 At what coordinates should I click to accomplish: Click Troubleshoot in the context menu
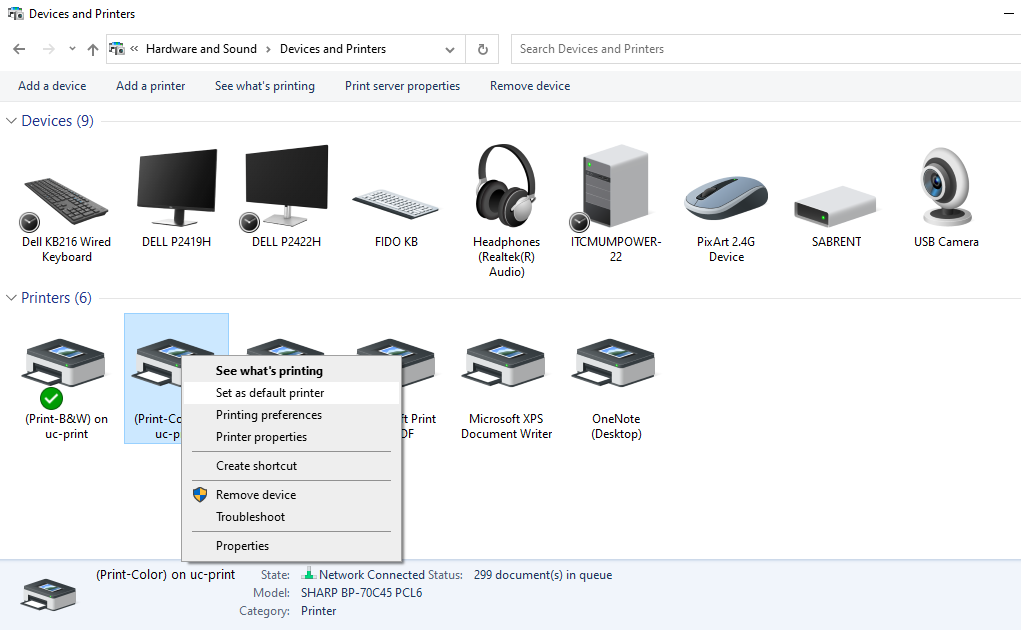(x=250, y=517)
